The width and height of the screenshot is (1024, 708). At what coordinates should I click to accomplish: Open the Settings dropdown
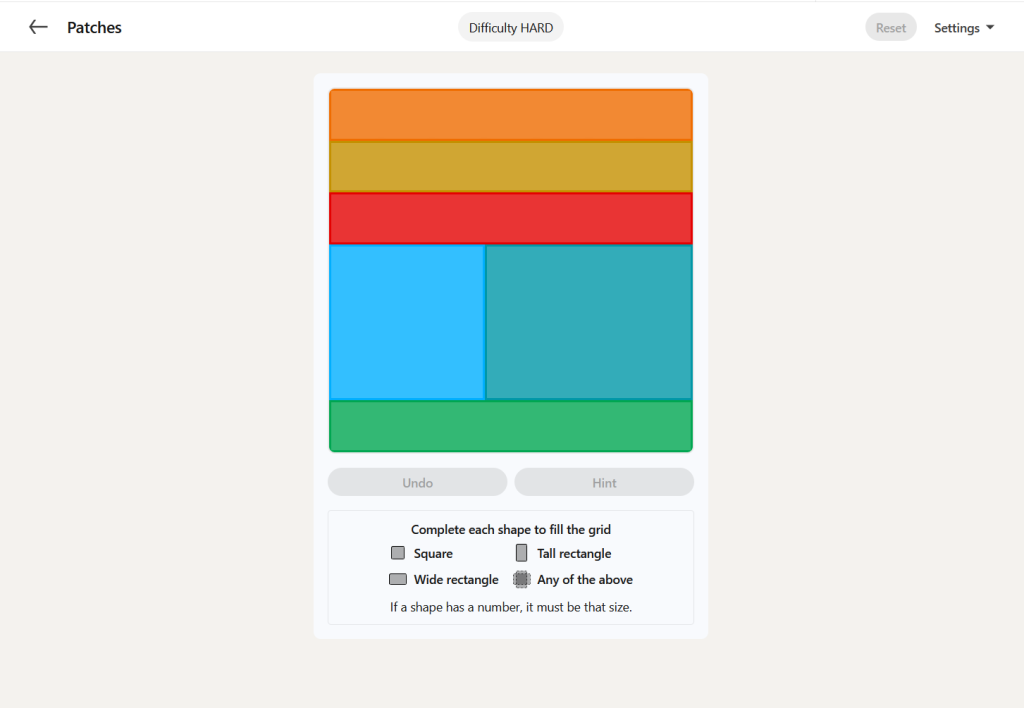(x=964, y=27)
